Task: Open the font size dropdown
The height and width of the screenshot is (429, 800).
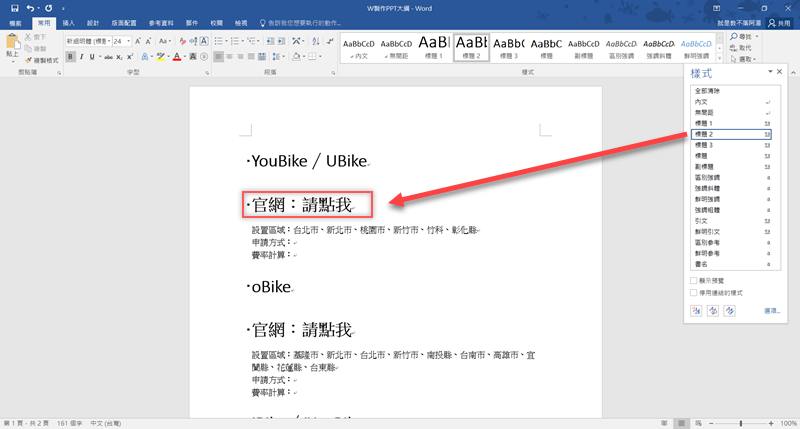Action: click(128, 41)
